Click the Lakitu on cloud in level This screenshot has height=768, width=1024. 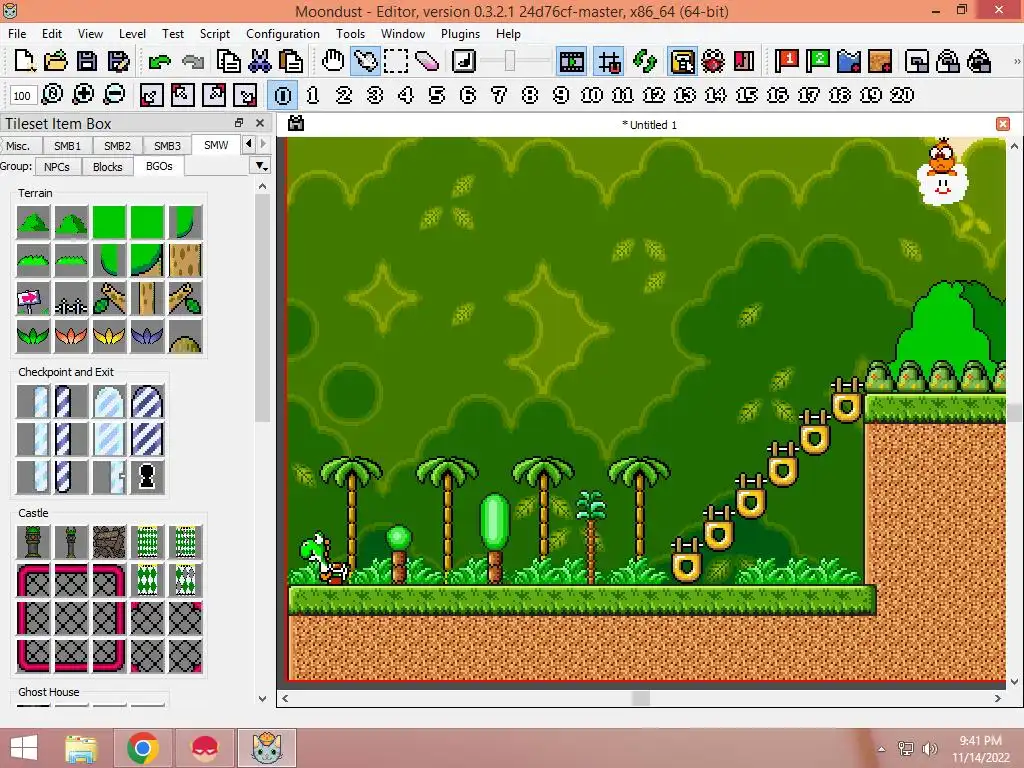942,171
